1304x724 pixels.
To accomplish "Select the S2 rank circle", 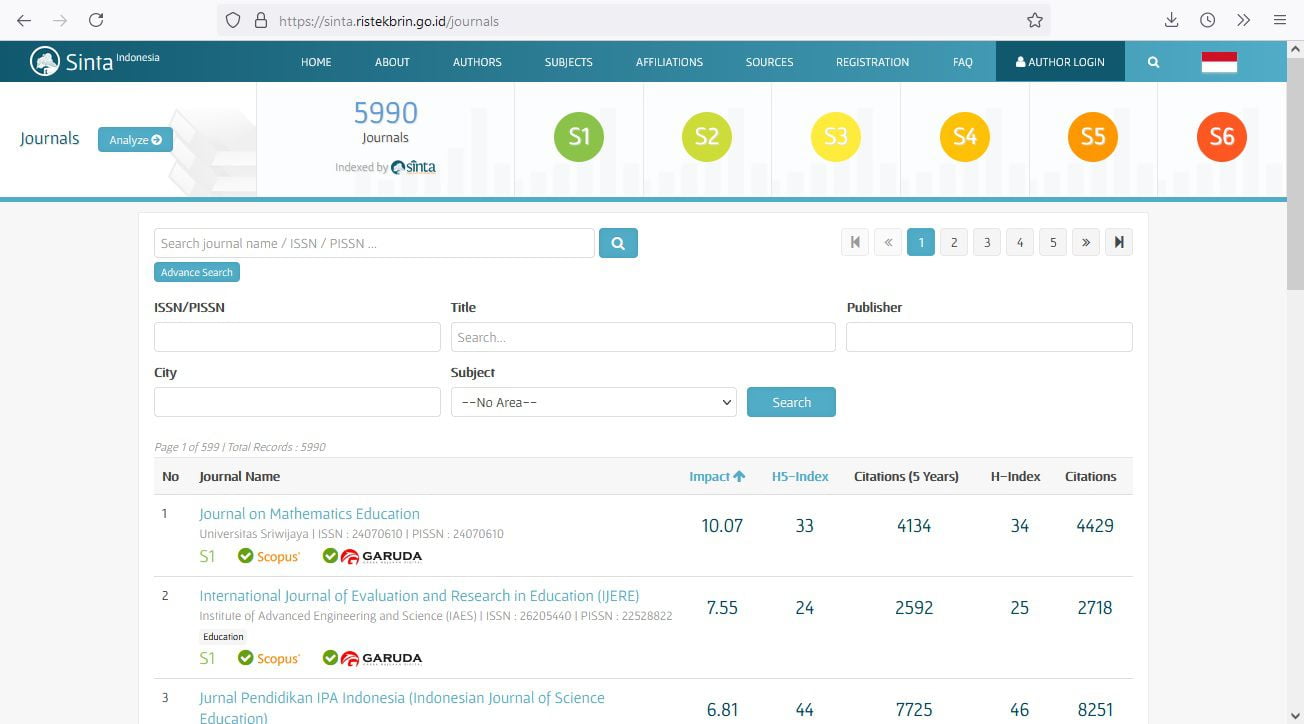I will pos(707,137).
